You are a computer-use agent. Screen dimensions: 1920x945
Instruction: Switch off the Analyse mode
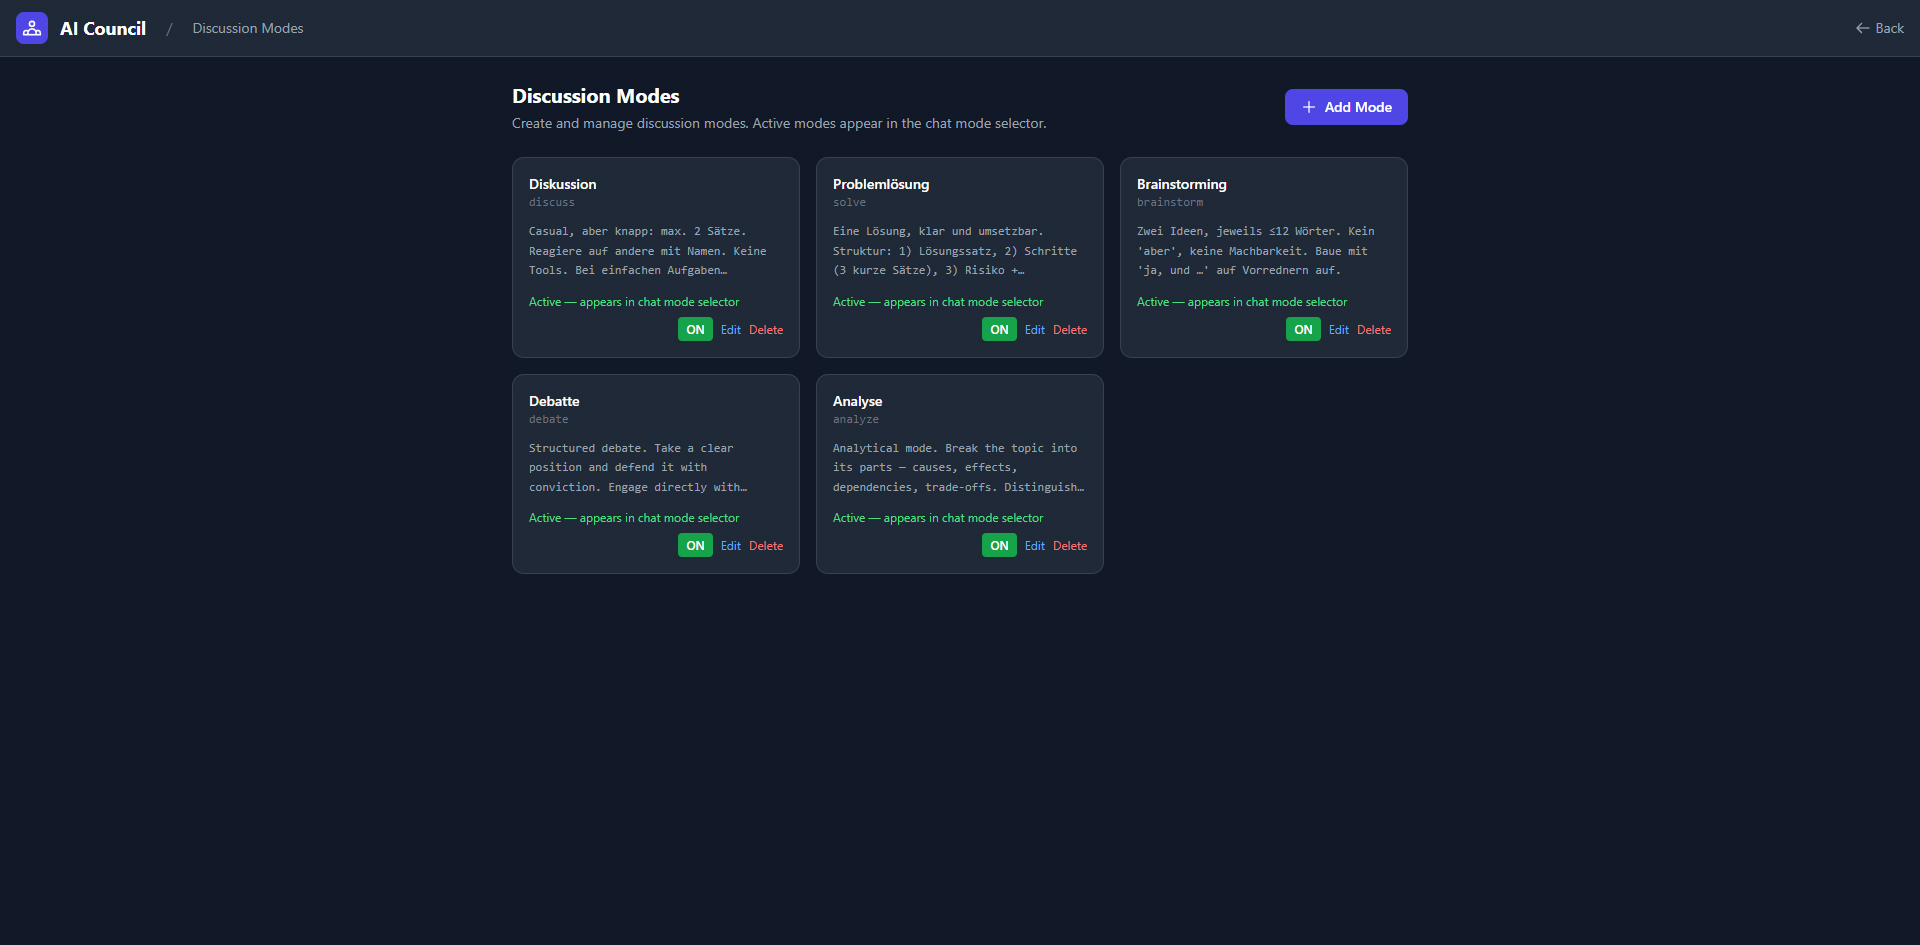click(999, 546)
